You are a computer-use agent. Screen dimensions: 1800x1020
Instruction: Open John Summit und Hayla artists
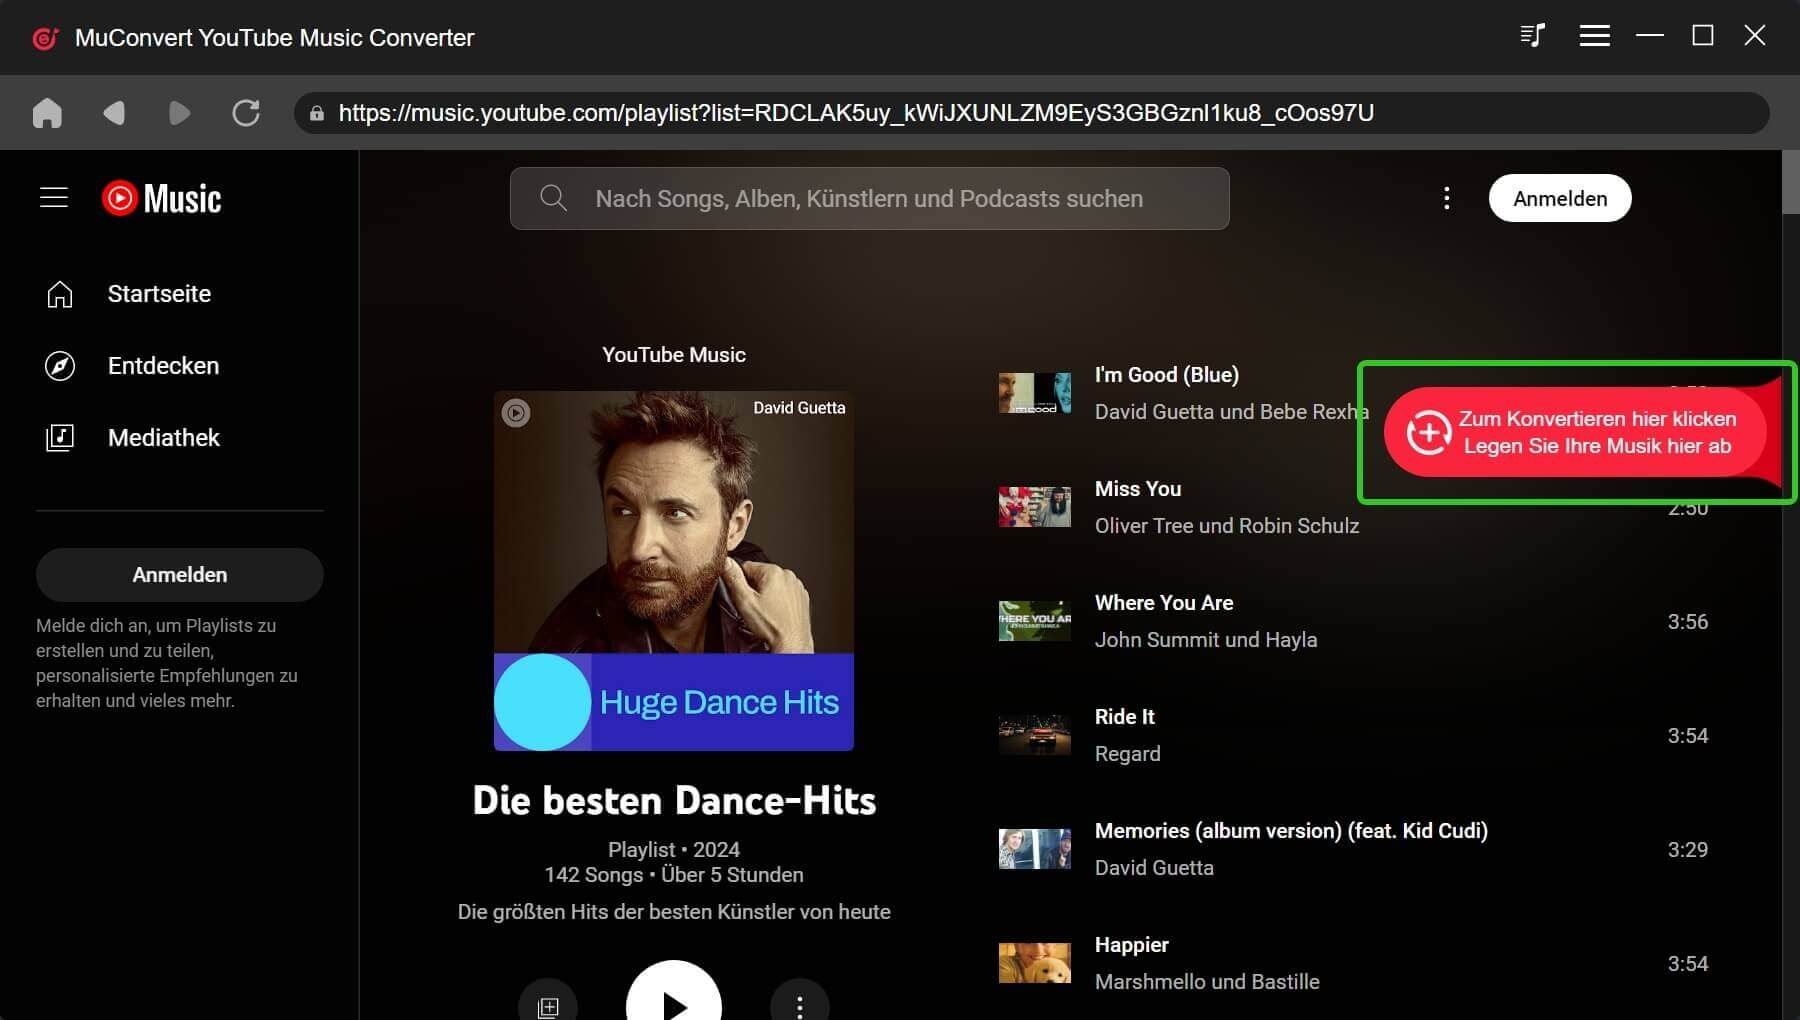[1206, 640]
